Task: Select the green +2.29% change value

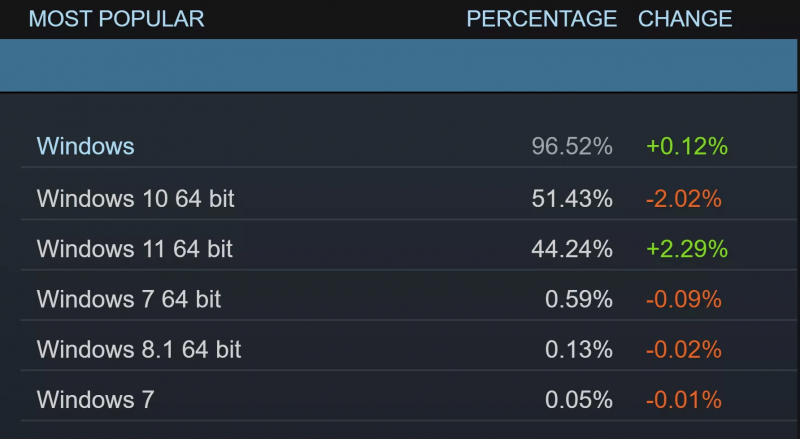Action: point(686,249)
